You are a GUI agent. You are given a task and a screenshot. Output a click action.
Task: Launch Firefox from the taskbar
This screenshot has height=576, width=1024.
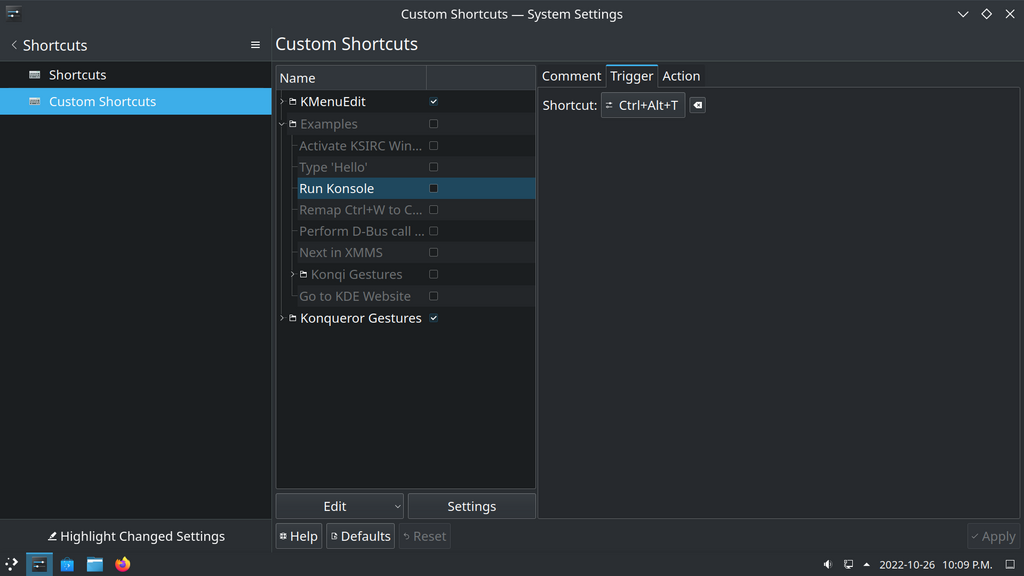coord(122,564)
